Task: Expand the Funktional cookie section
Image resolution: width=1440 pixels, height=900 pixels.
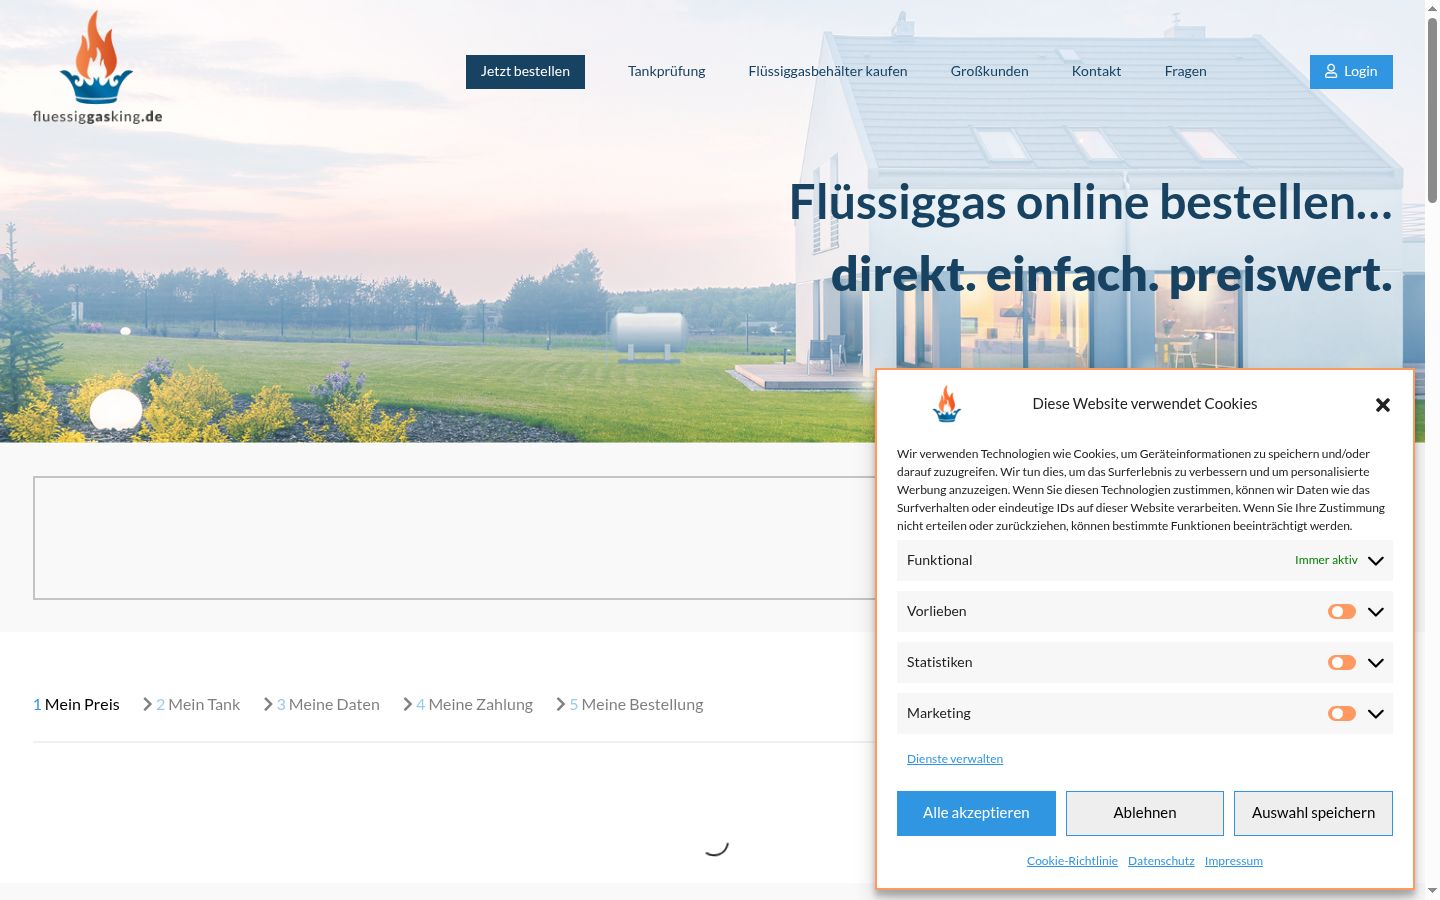Action: coord(1376,561)
